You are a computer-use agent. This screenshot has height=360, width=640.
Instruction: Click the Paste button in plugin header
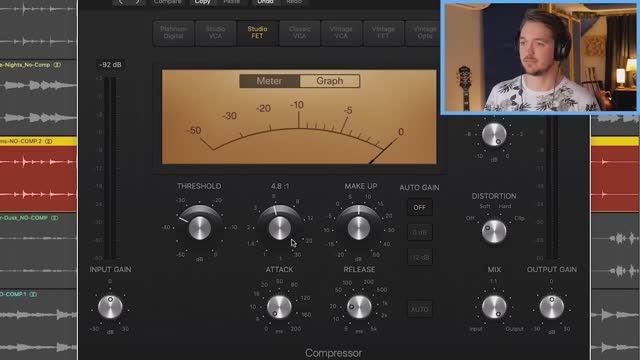pyautogui.click(x=231, y=2)
